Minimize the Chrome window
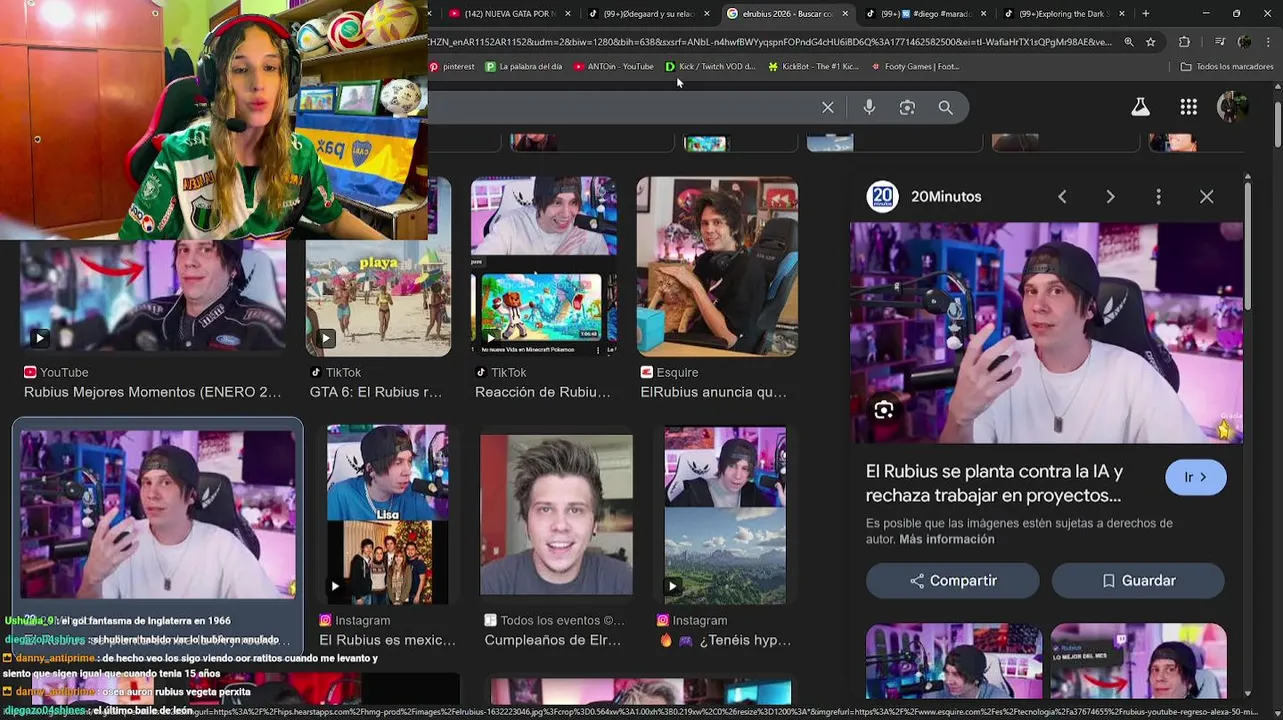Screen dimensions: 1283x720 [x=1206, y=14]
